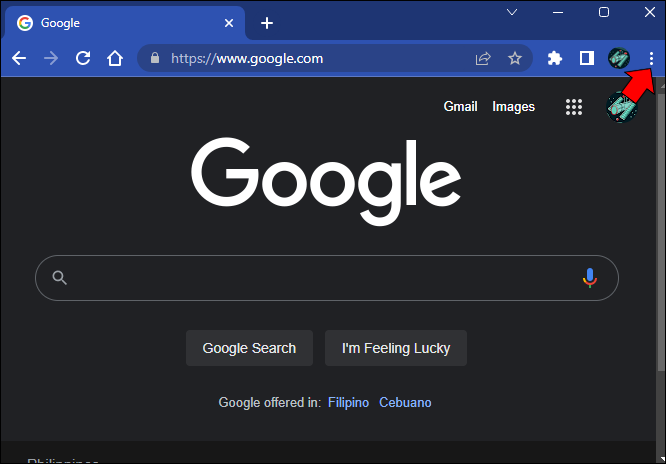Click the back navigation arrow
Screen dimensions: 666x464
pyautogui.click(x=18, y=58)
